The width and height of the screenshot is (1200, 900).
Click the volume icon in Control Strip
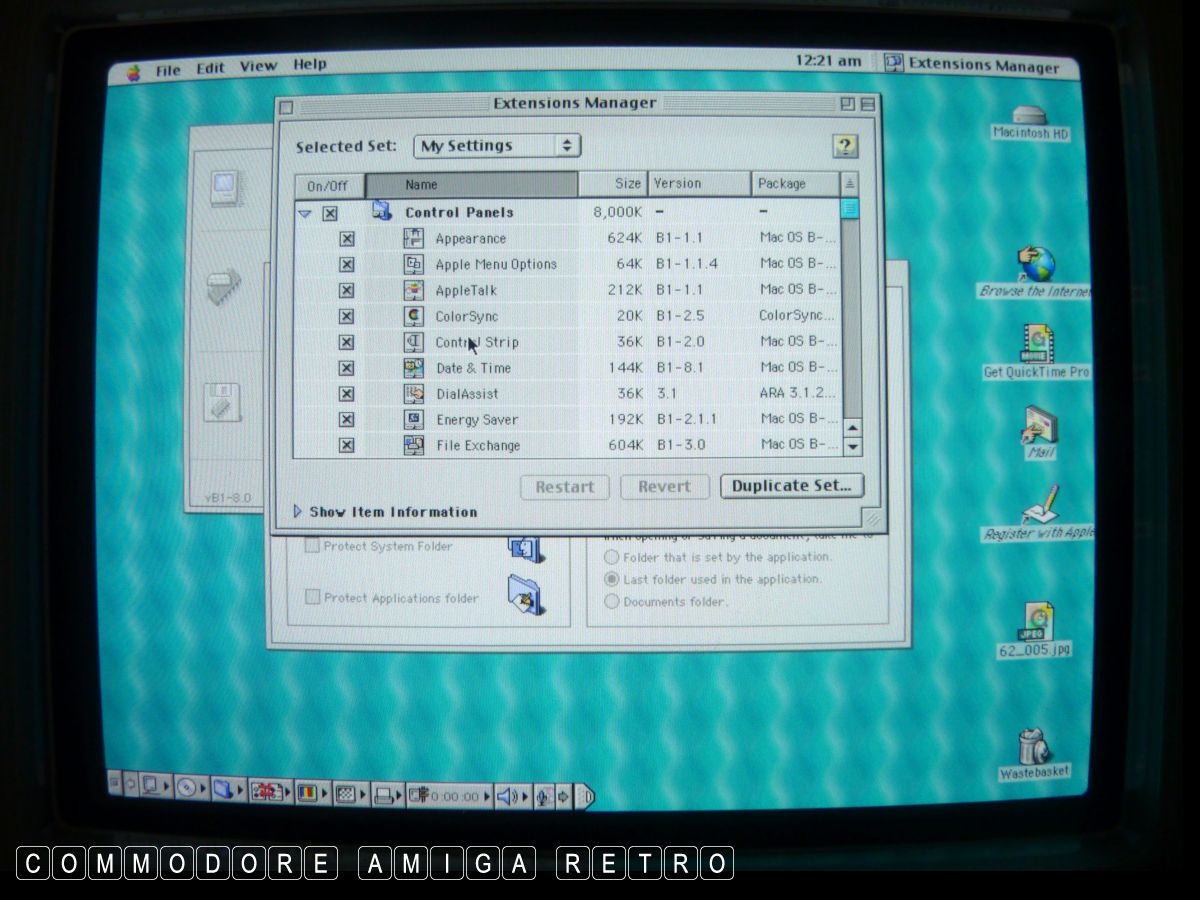pyautogui.click(x=507, y=796)
